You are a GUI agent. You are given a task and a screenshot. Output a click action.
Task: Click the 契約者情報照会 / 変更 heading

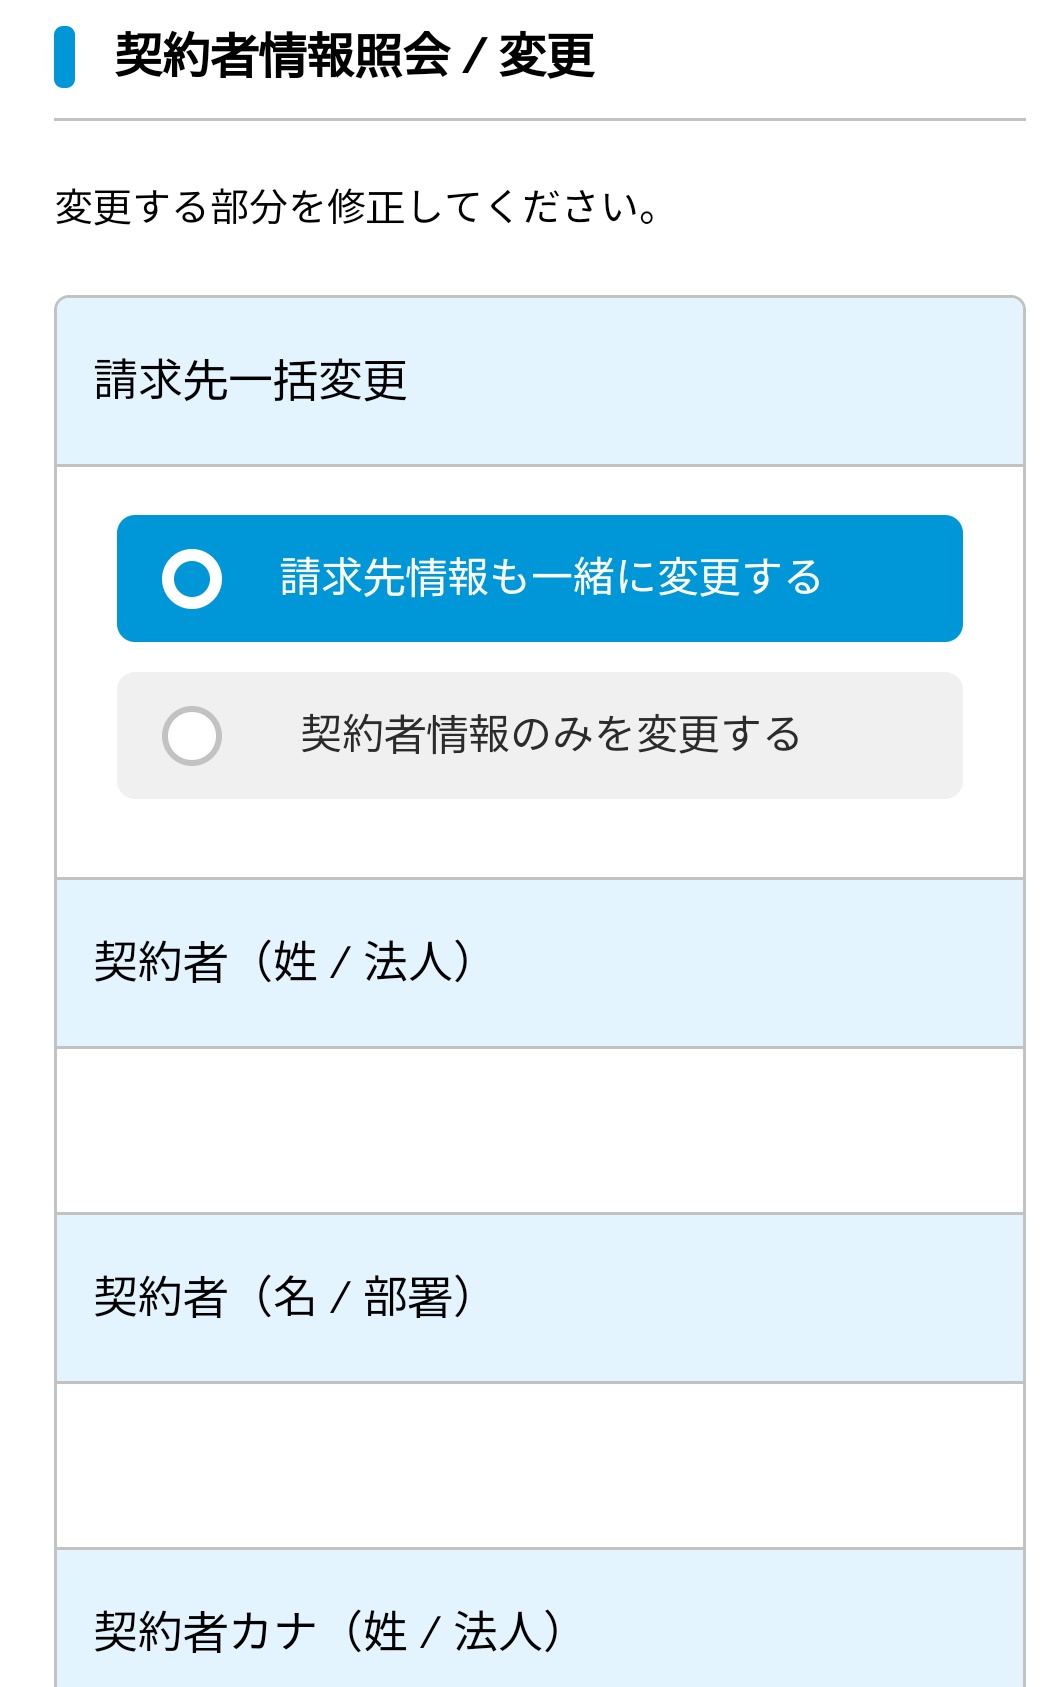point(355,57)
